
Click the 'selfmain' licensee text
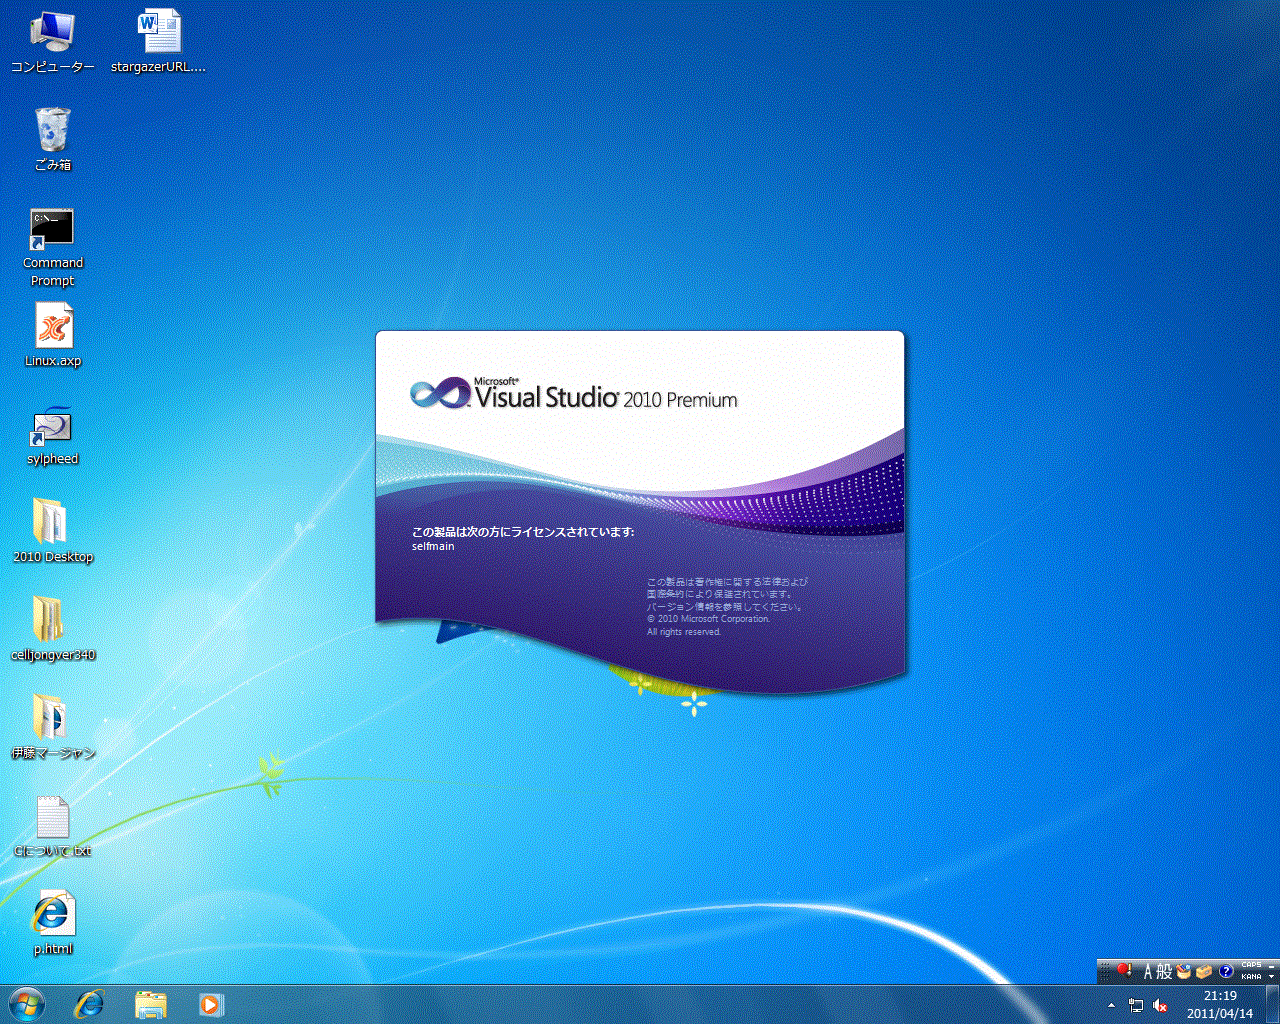point(433,546)
